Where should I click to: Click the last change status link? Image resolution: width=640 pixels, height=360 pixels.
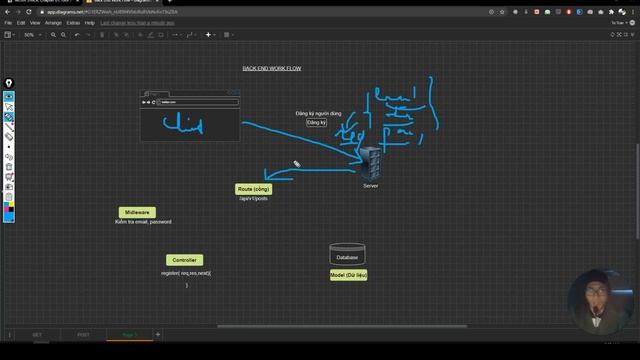138,23
